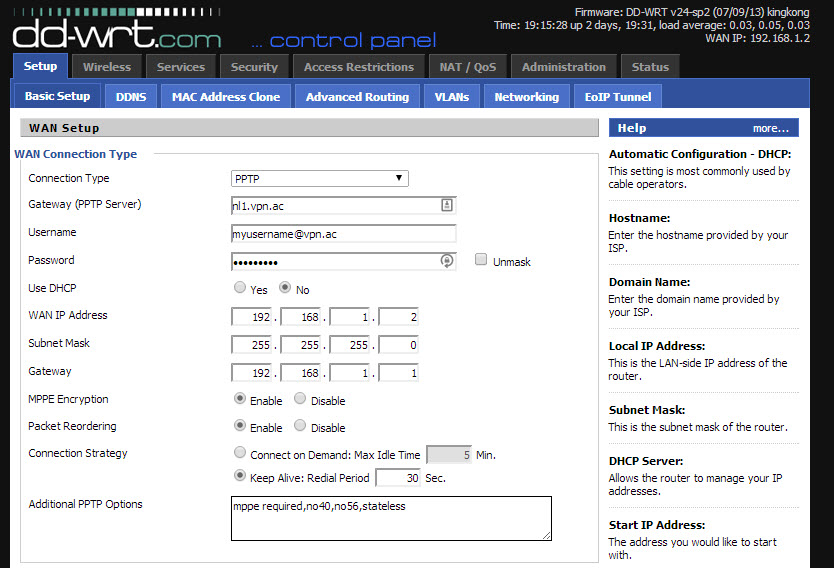Click the third octet of Subnet Mask
The height and width of the screenshot is (568, 834).
[349, 345]
